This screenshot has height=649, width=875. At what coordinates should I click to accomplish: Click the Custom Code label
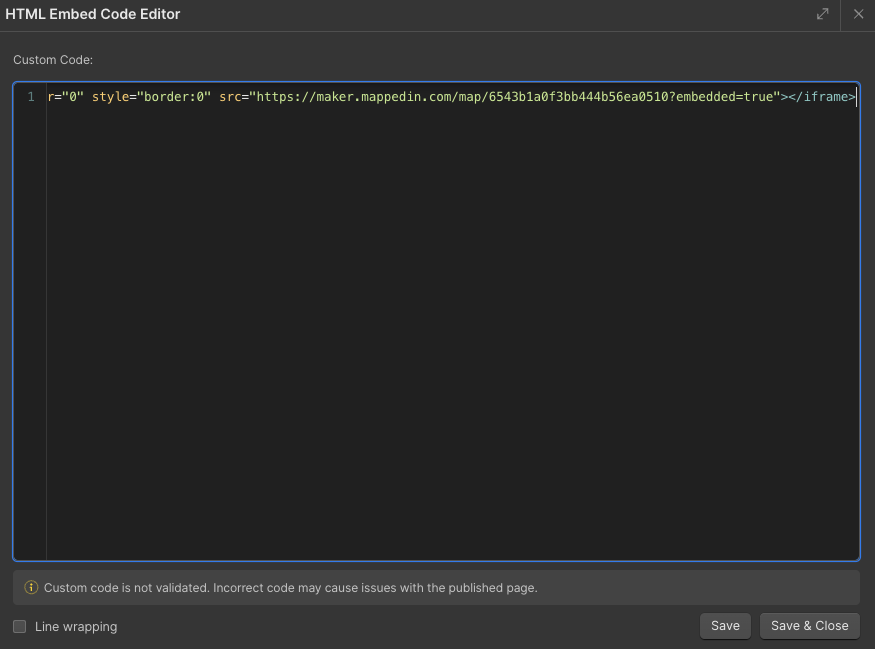pyautogui.click(x=53, y=60)
